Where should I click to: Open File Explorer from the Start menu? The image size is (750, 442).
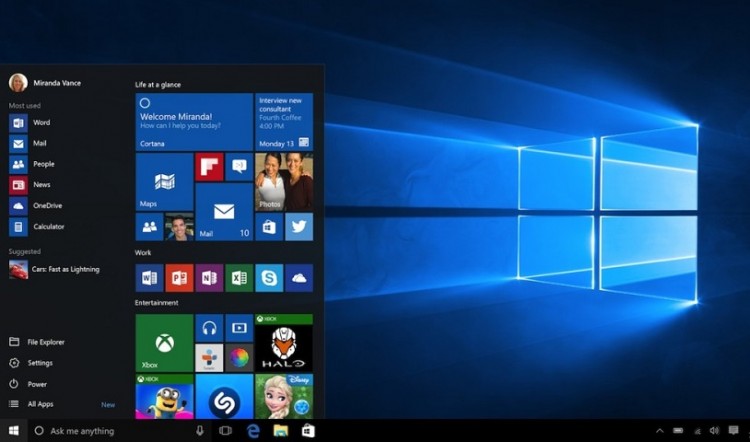tap(37, 342)
